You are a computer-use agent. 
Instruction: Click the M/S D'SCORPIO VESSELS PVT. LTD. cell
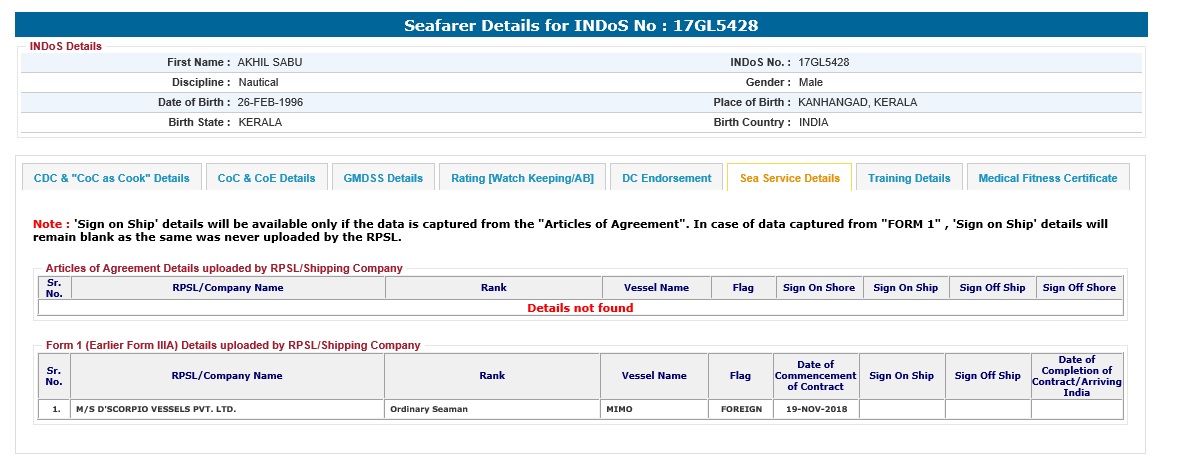227,409
